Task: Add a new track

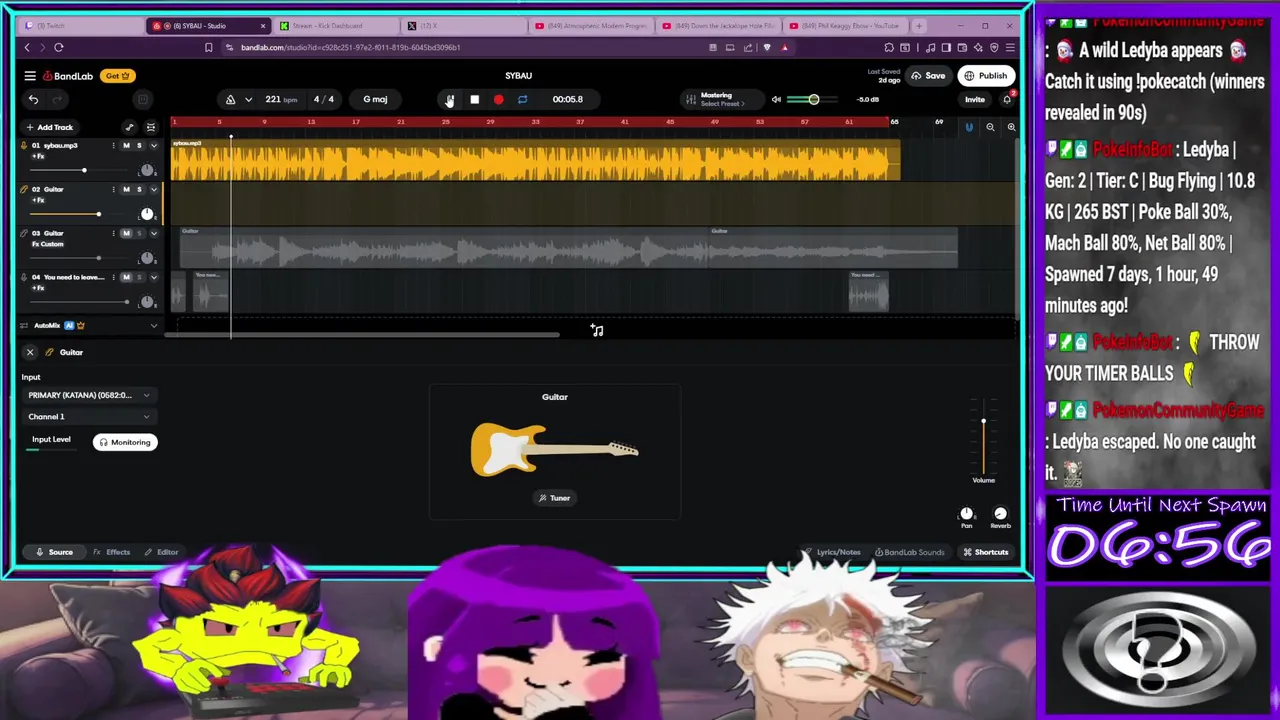Action: (x=50, y=127)
